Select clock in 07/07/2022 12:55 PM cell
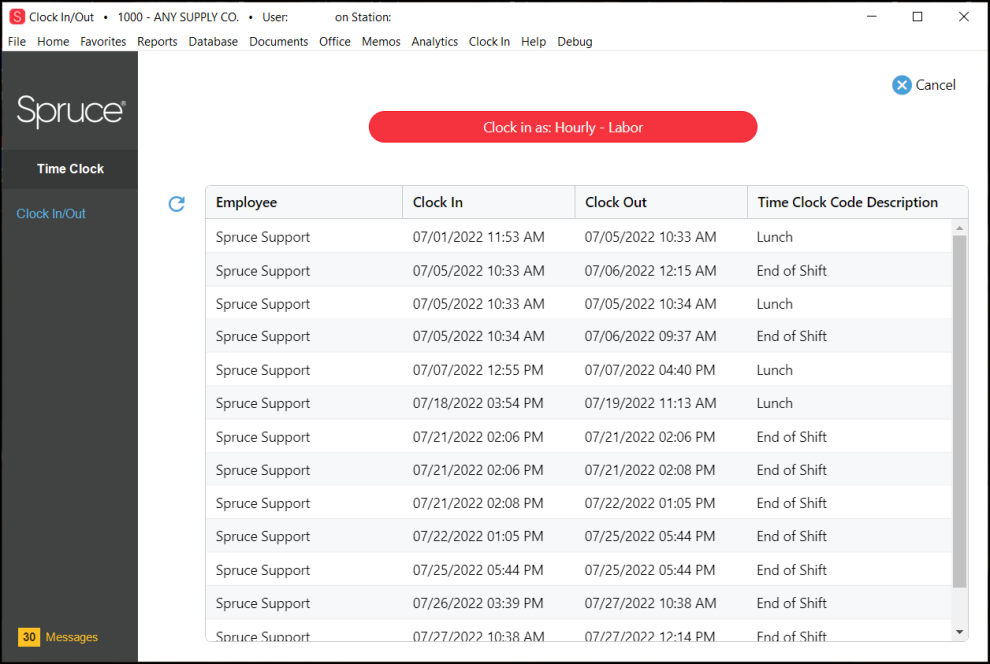The height and width of the screenshot is (664, 990). click(x=478, y=371)
